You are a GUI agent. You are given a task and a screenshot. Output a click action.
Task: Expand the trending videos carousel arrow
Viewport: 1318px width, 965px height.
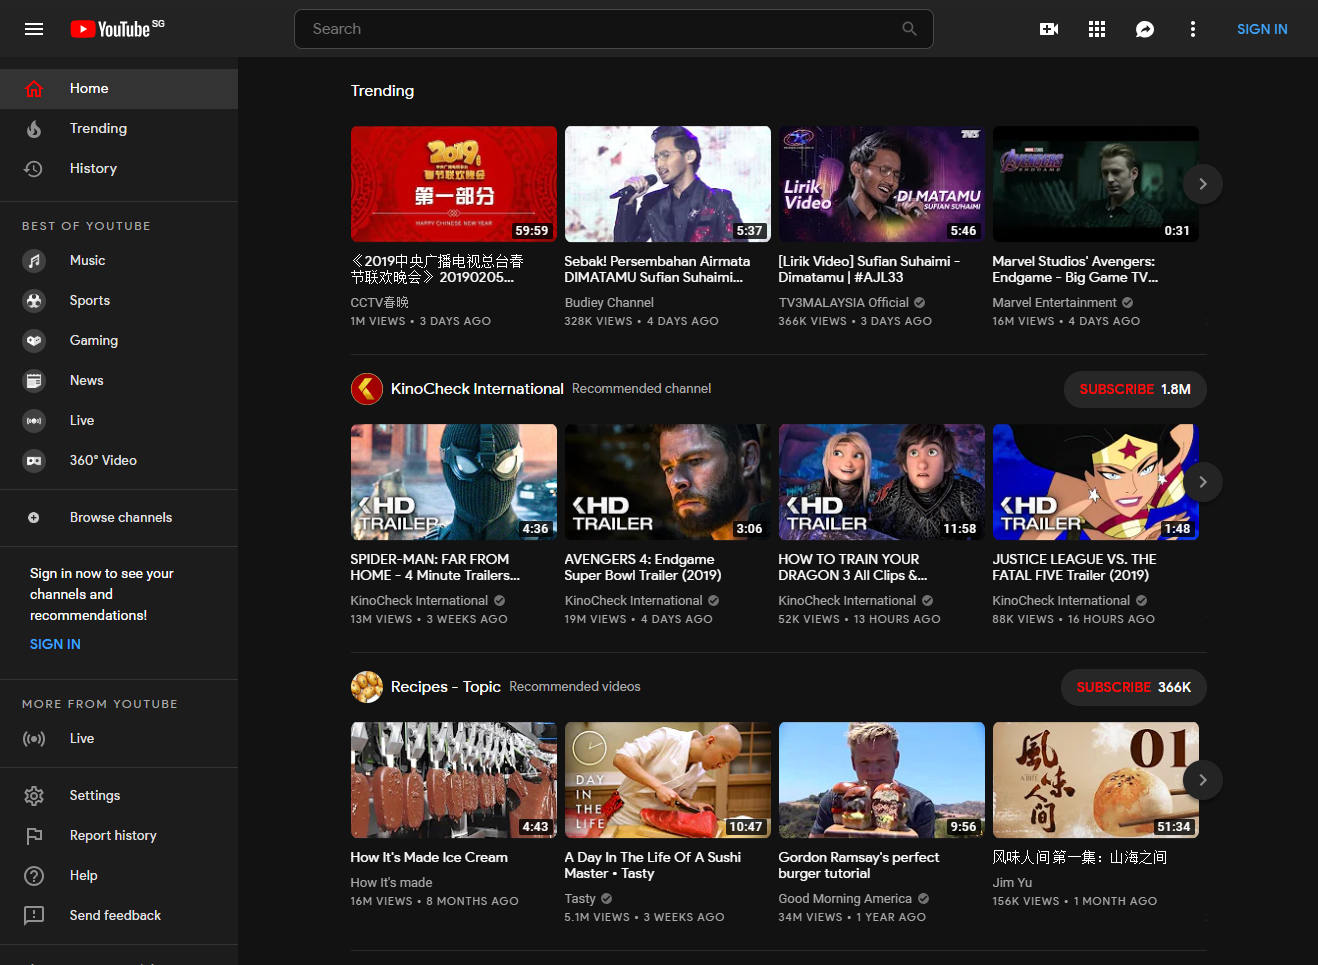pyautogui.click(x=1202, y=184)
